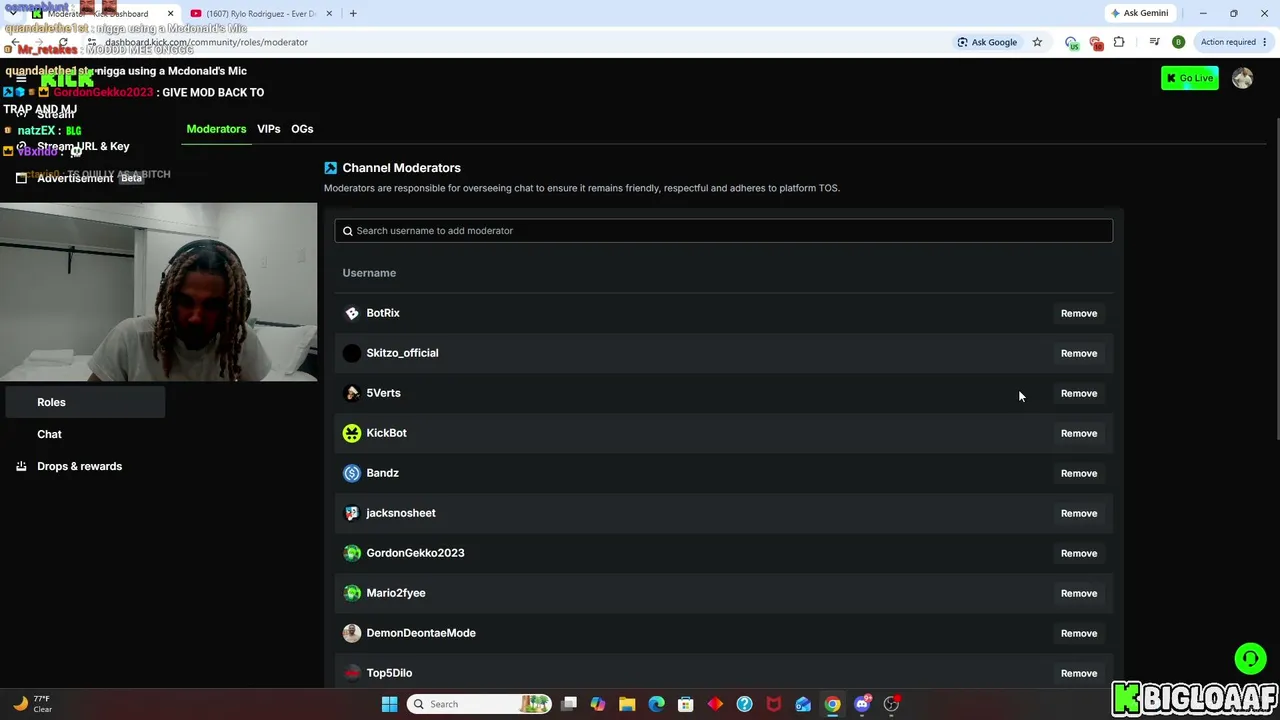Image resolution: width=1280 pixels, height=720 pixels.
Task: Open McAfee from the taskbar
Action: tap(773, 704)
